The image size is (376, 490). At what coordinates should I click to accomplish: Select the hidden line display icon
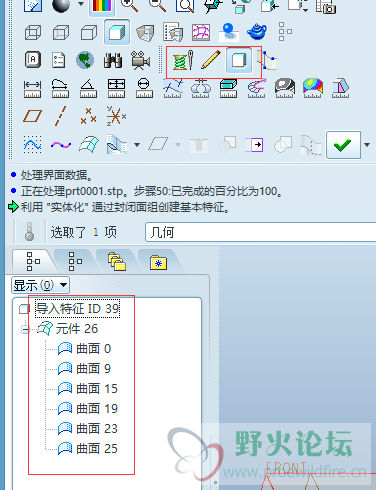click(61, 32)
